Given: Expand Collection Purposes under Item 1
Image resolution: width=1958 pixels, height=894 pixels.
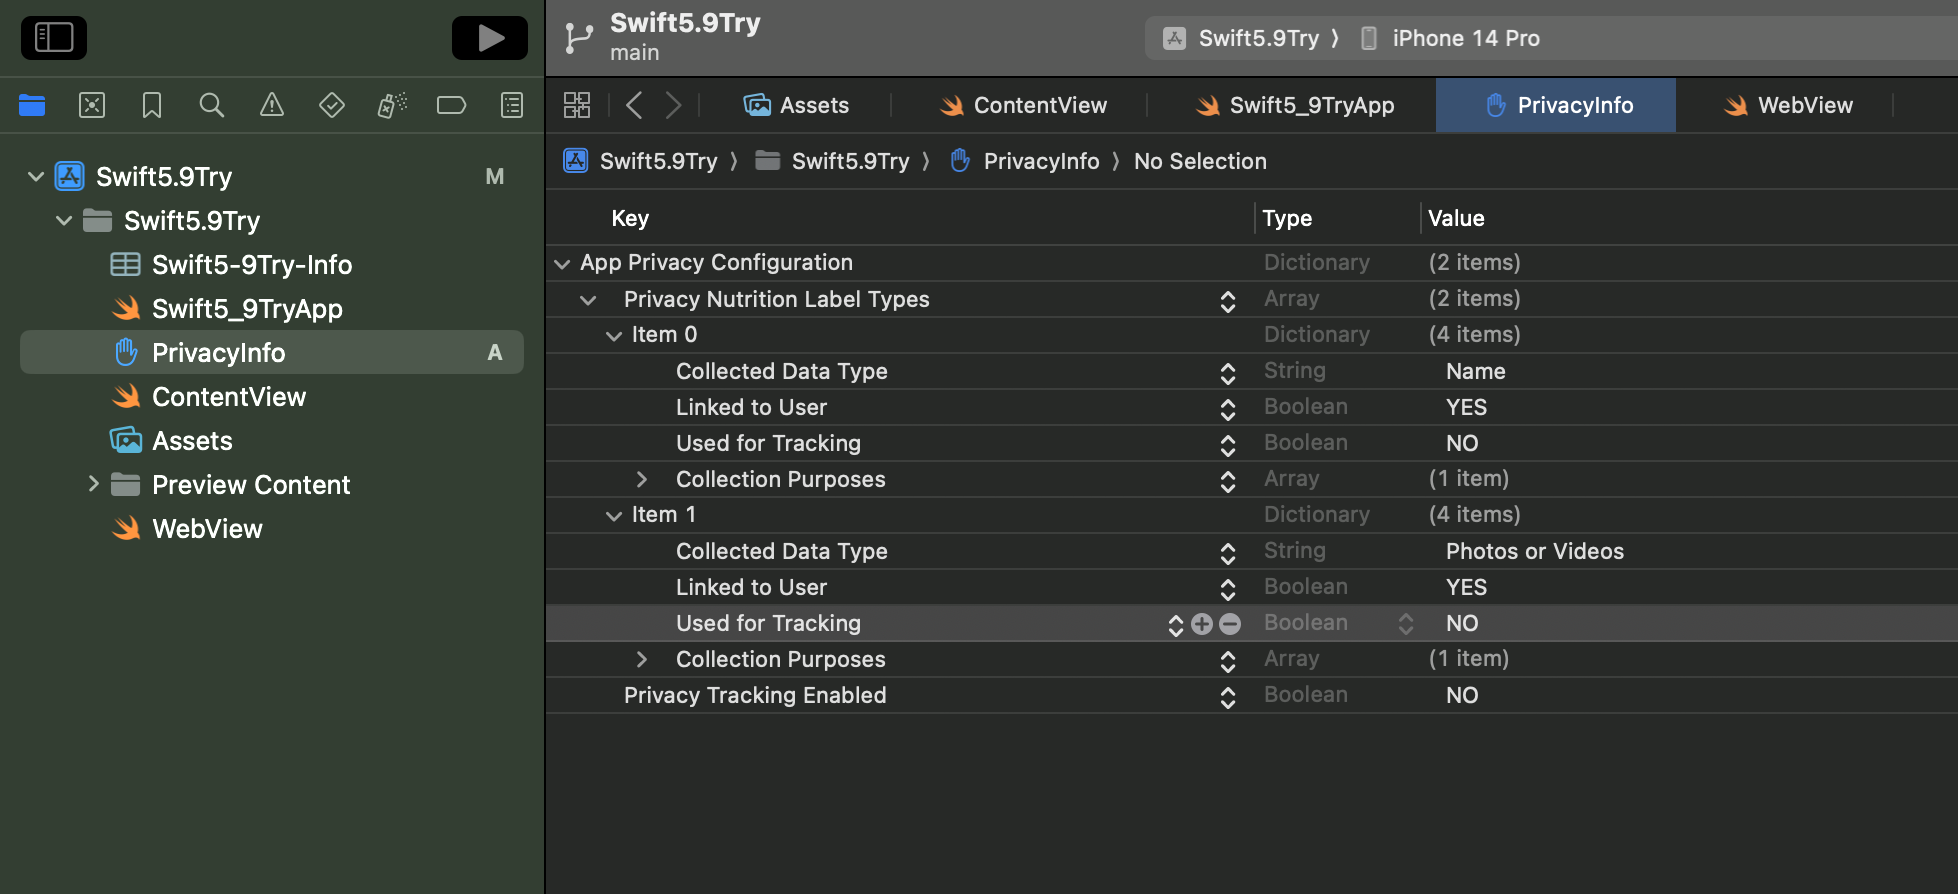Looking at the screenshot, I should pos(642,660).
